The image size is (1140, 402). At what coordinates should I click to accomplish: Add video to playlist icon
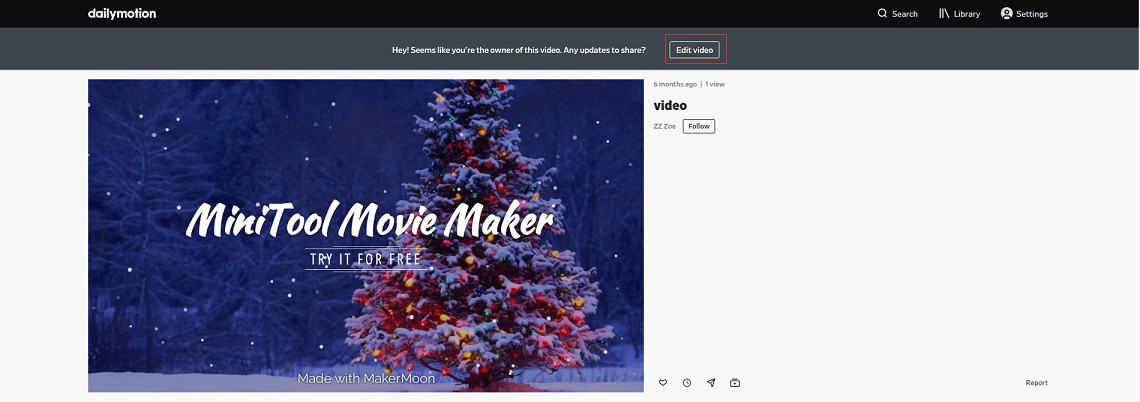[x=735, y=382]
